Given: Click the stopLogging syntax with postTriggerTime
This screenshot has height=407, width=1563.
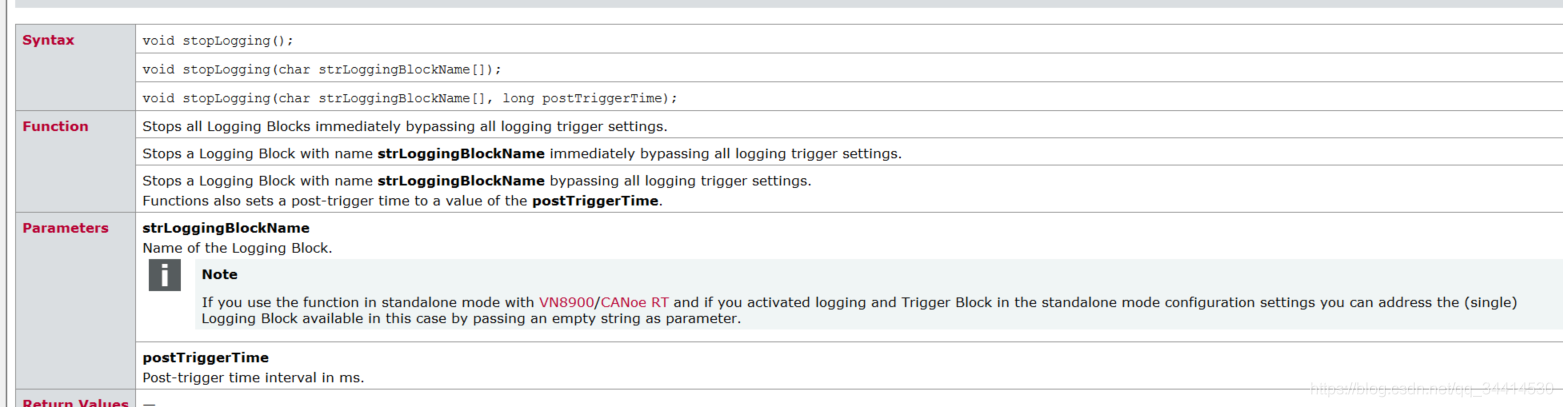Looking at the screenshot, I should 410,98.
